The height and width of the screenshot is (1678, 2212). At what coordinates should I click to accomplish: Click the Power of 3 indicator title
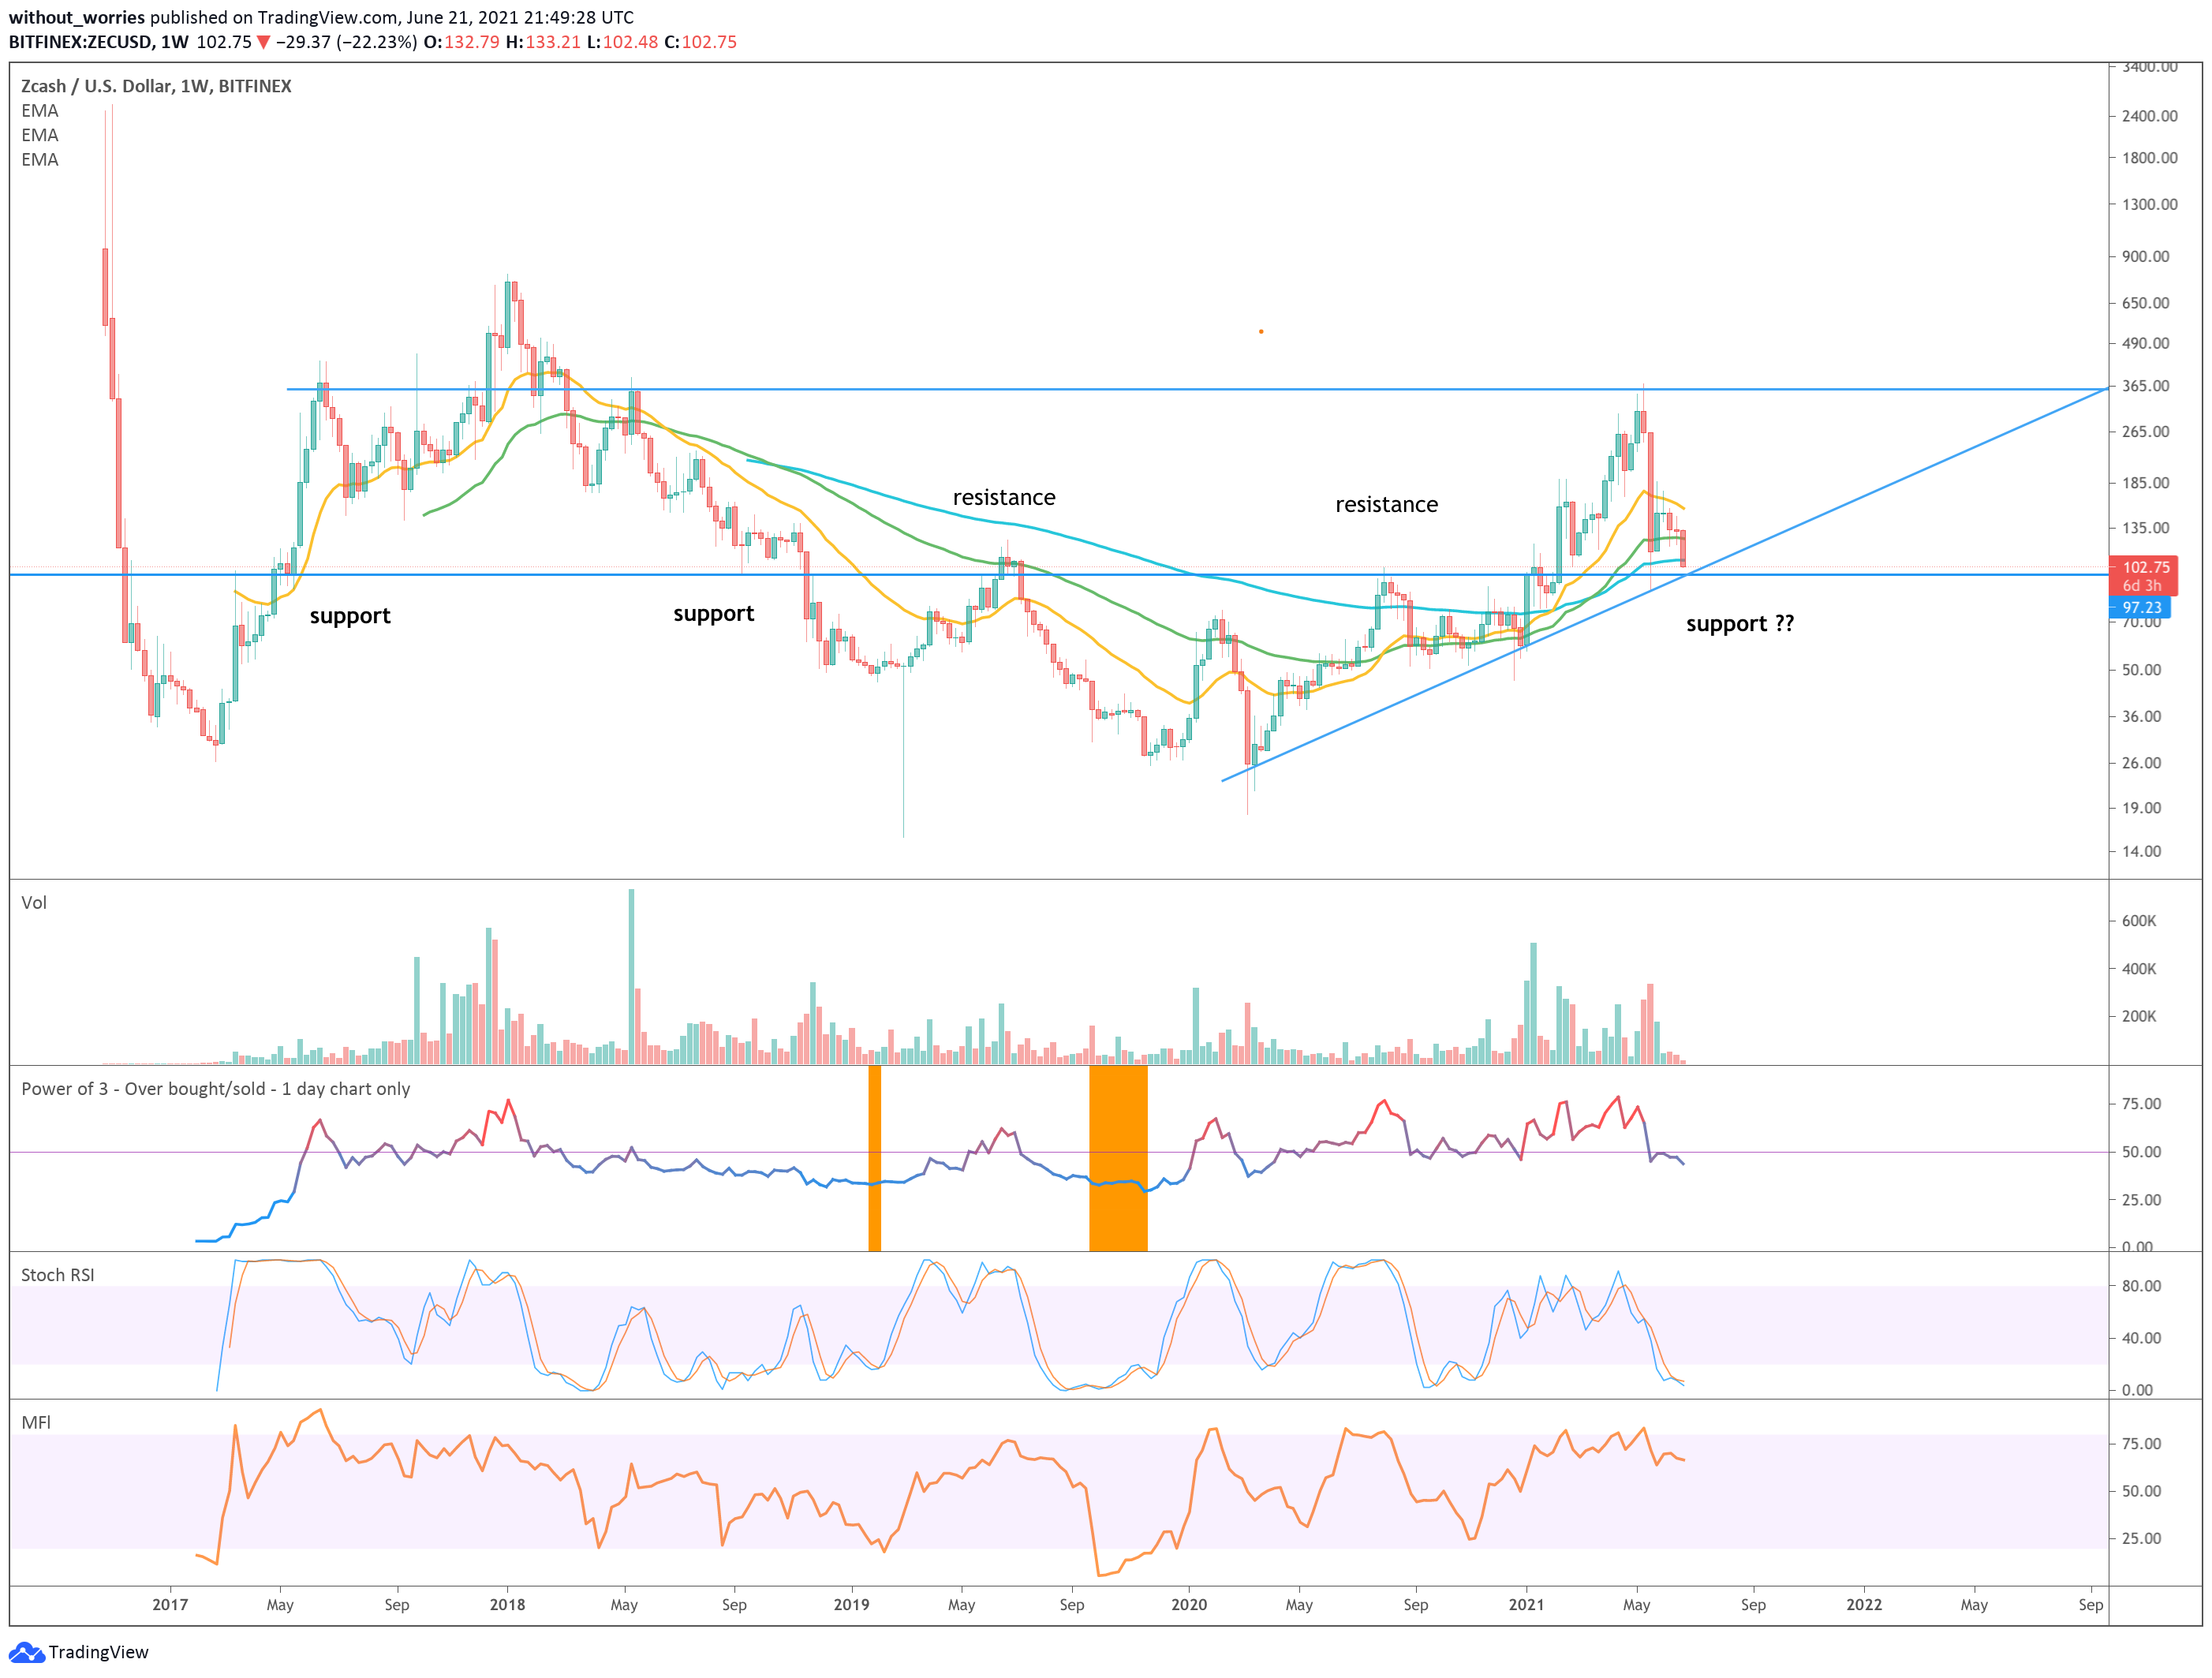tap(216, 1089)
